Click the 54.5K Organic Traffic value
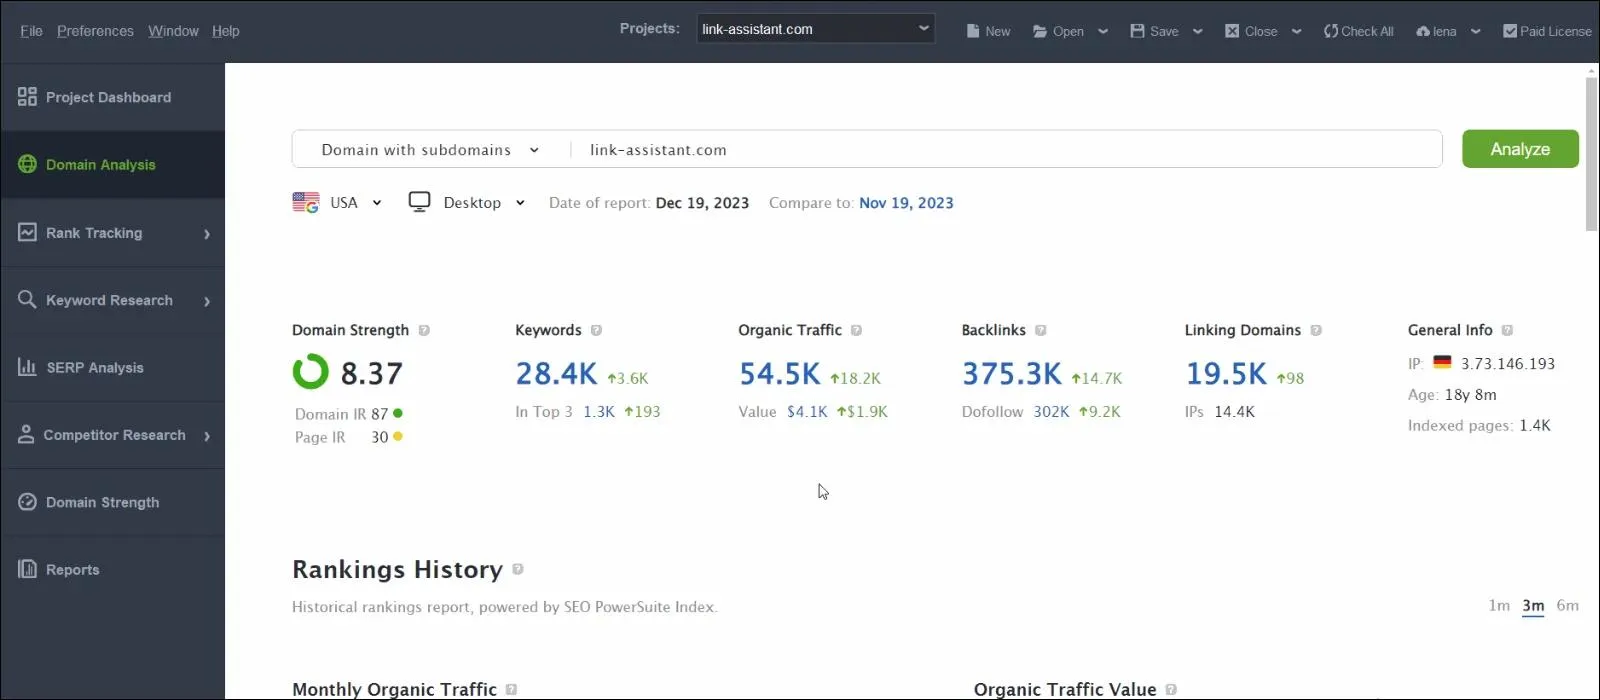 780,374
